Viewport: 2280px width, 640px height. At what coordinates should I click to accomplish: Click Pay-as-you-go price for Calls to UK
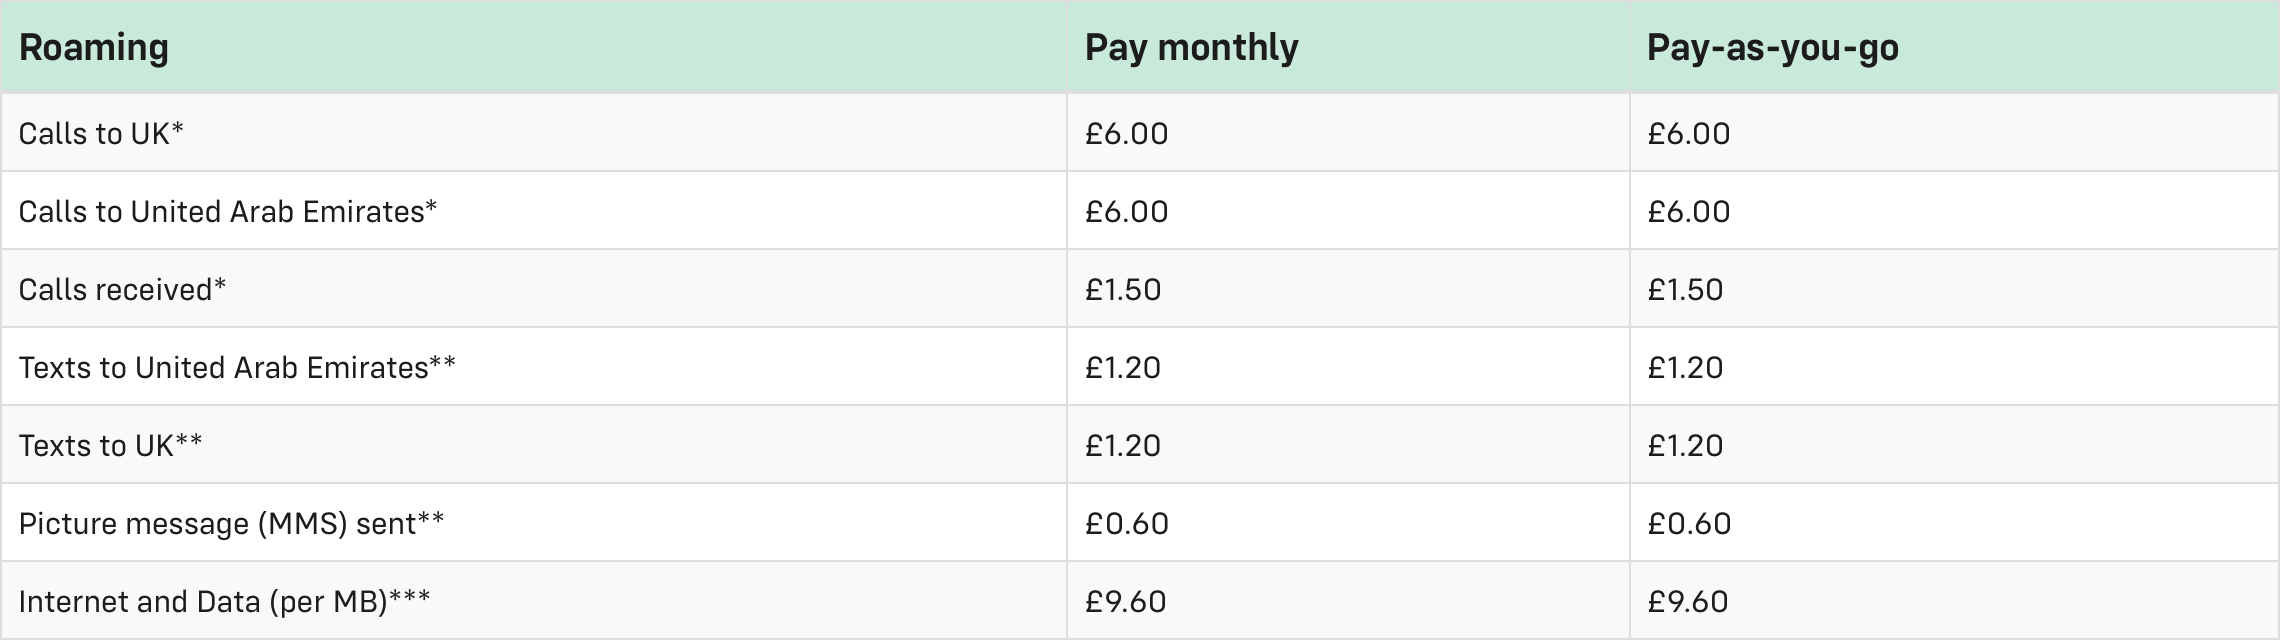pyautogui.click(x=1688, y=134)
